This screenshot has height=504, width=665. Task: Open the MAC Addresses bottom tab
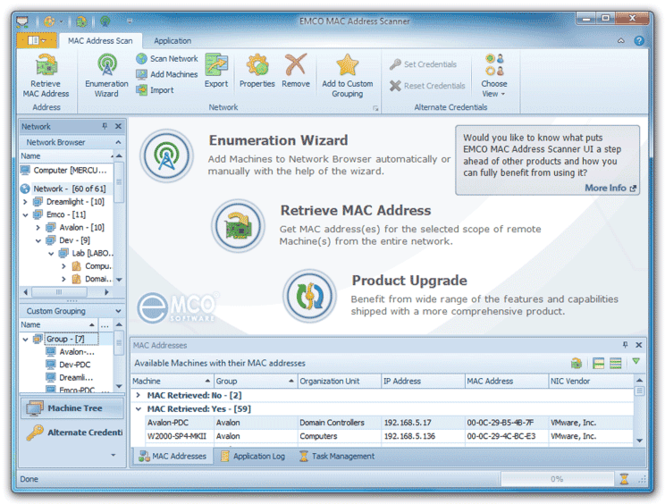pos(173,456)
